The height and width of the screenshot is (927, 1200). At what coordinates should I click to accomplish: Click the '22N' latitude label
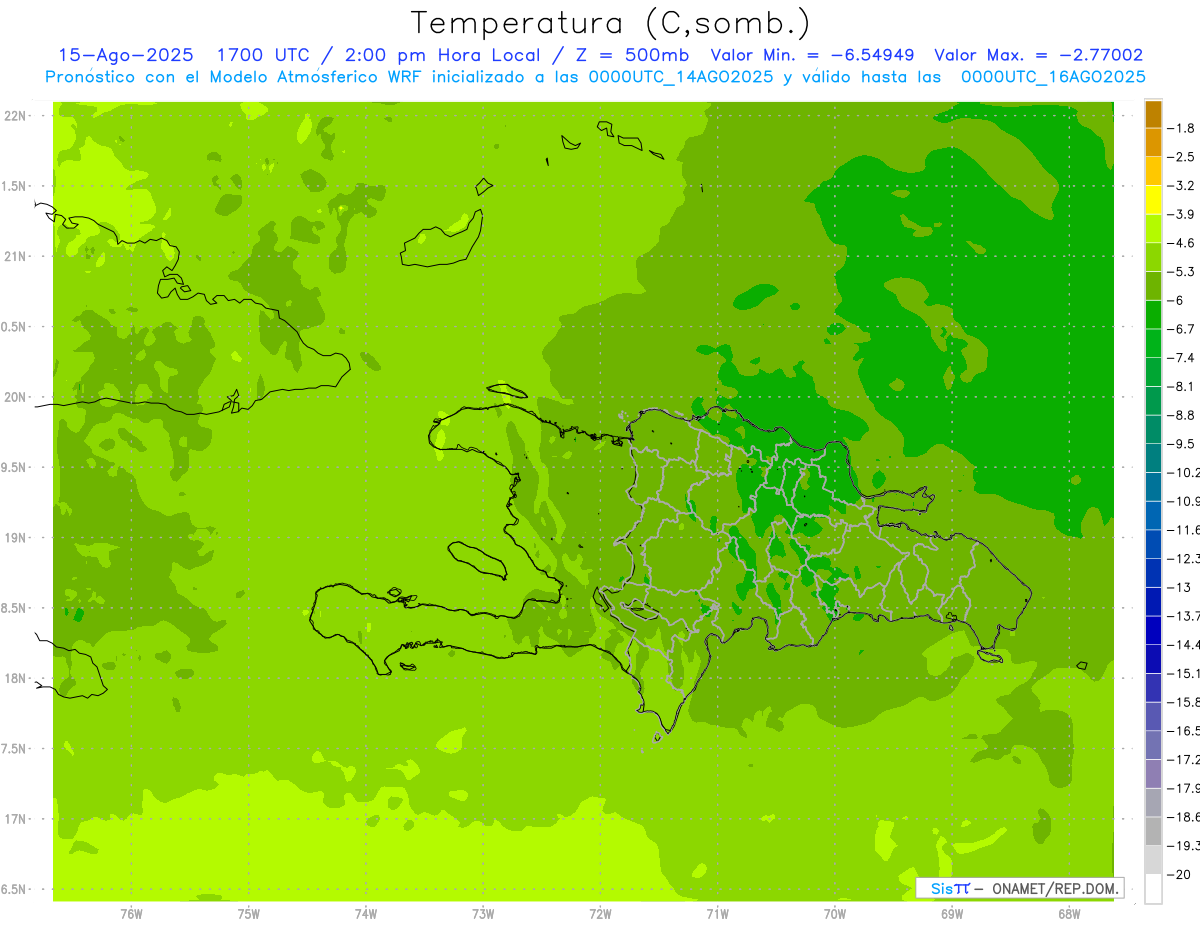point(17,116)
